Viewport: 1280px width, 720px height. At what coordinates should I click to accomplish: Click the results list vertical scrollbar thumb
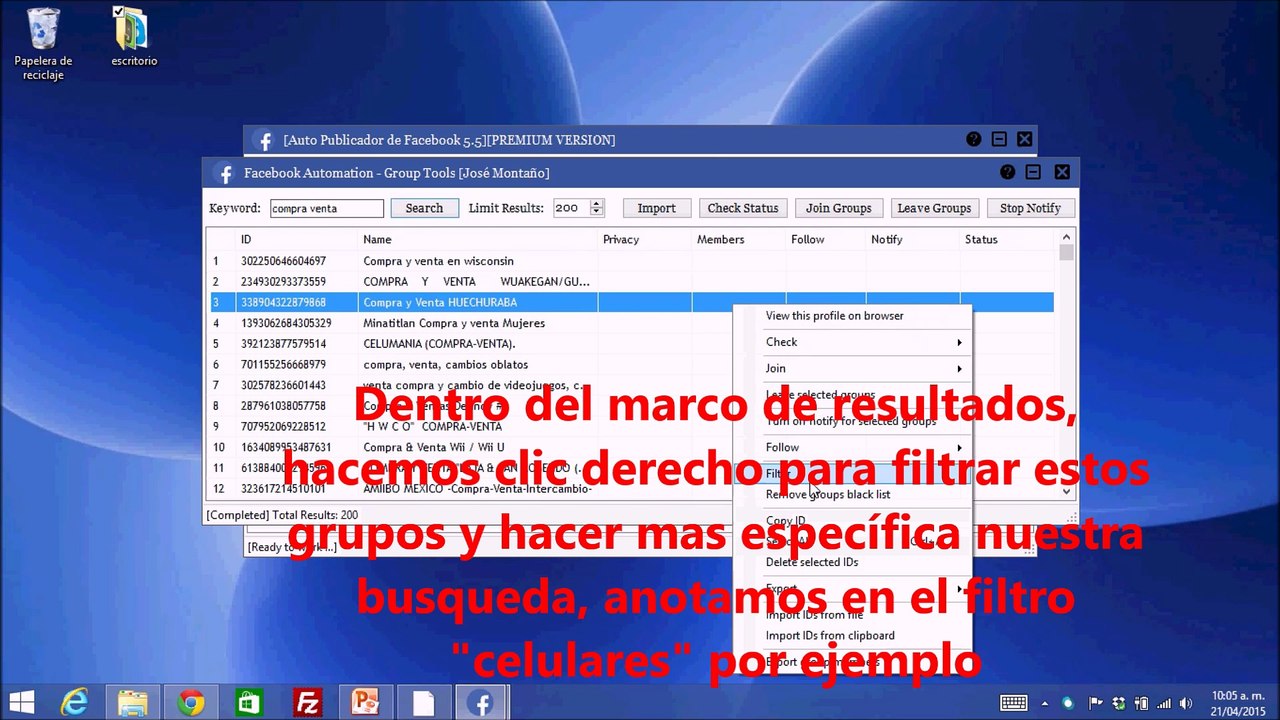tap(1066, 253)
